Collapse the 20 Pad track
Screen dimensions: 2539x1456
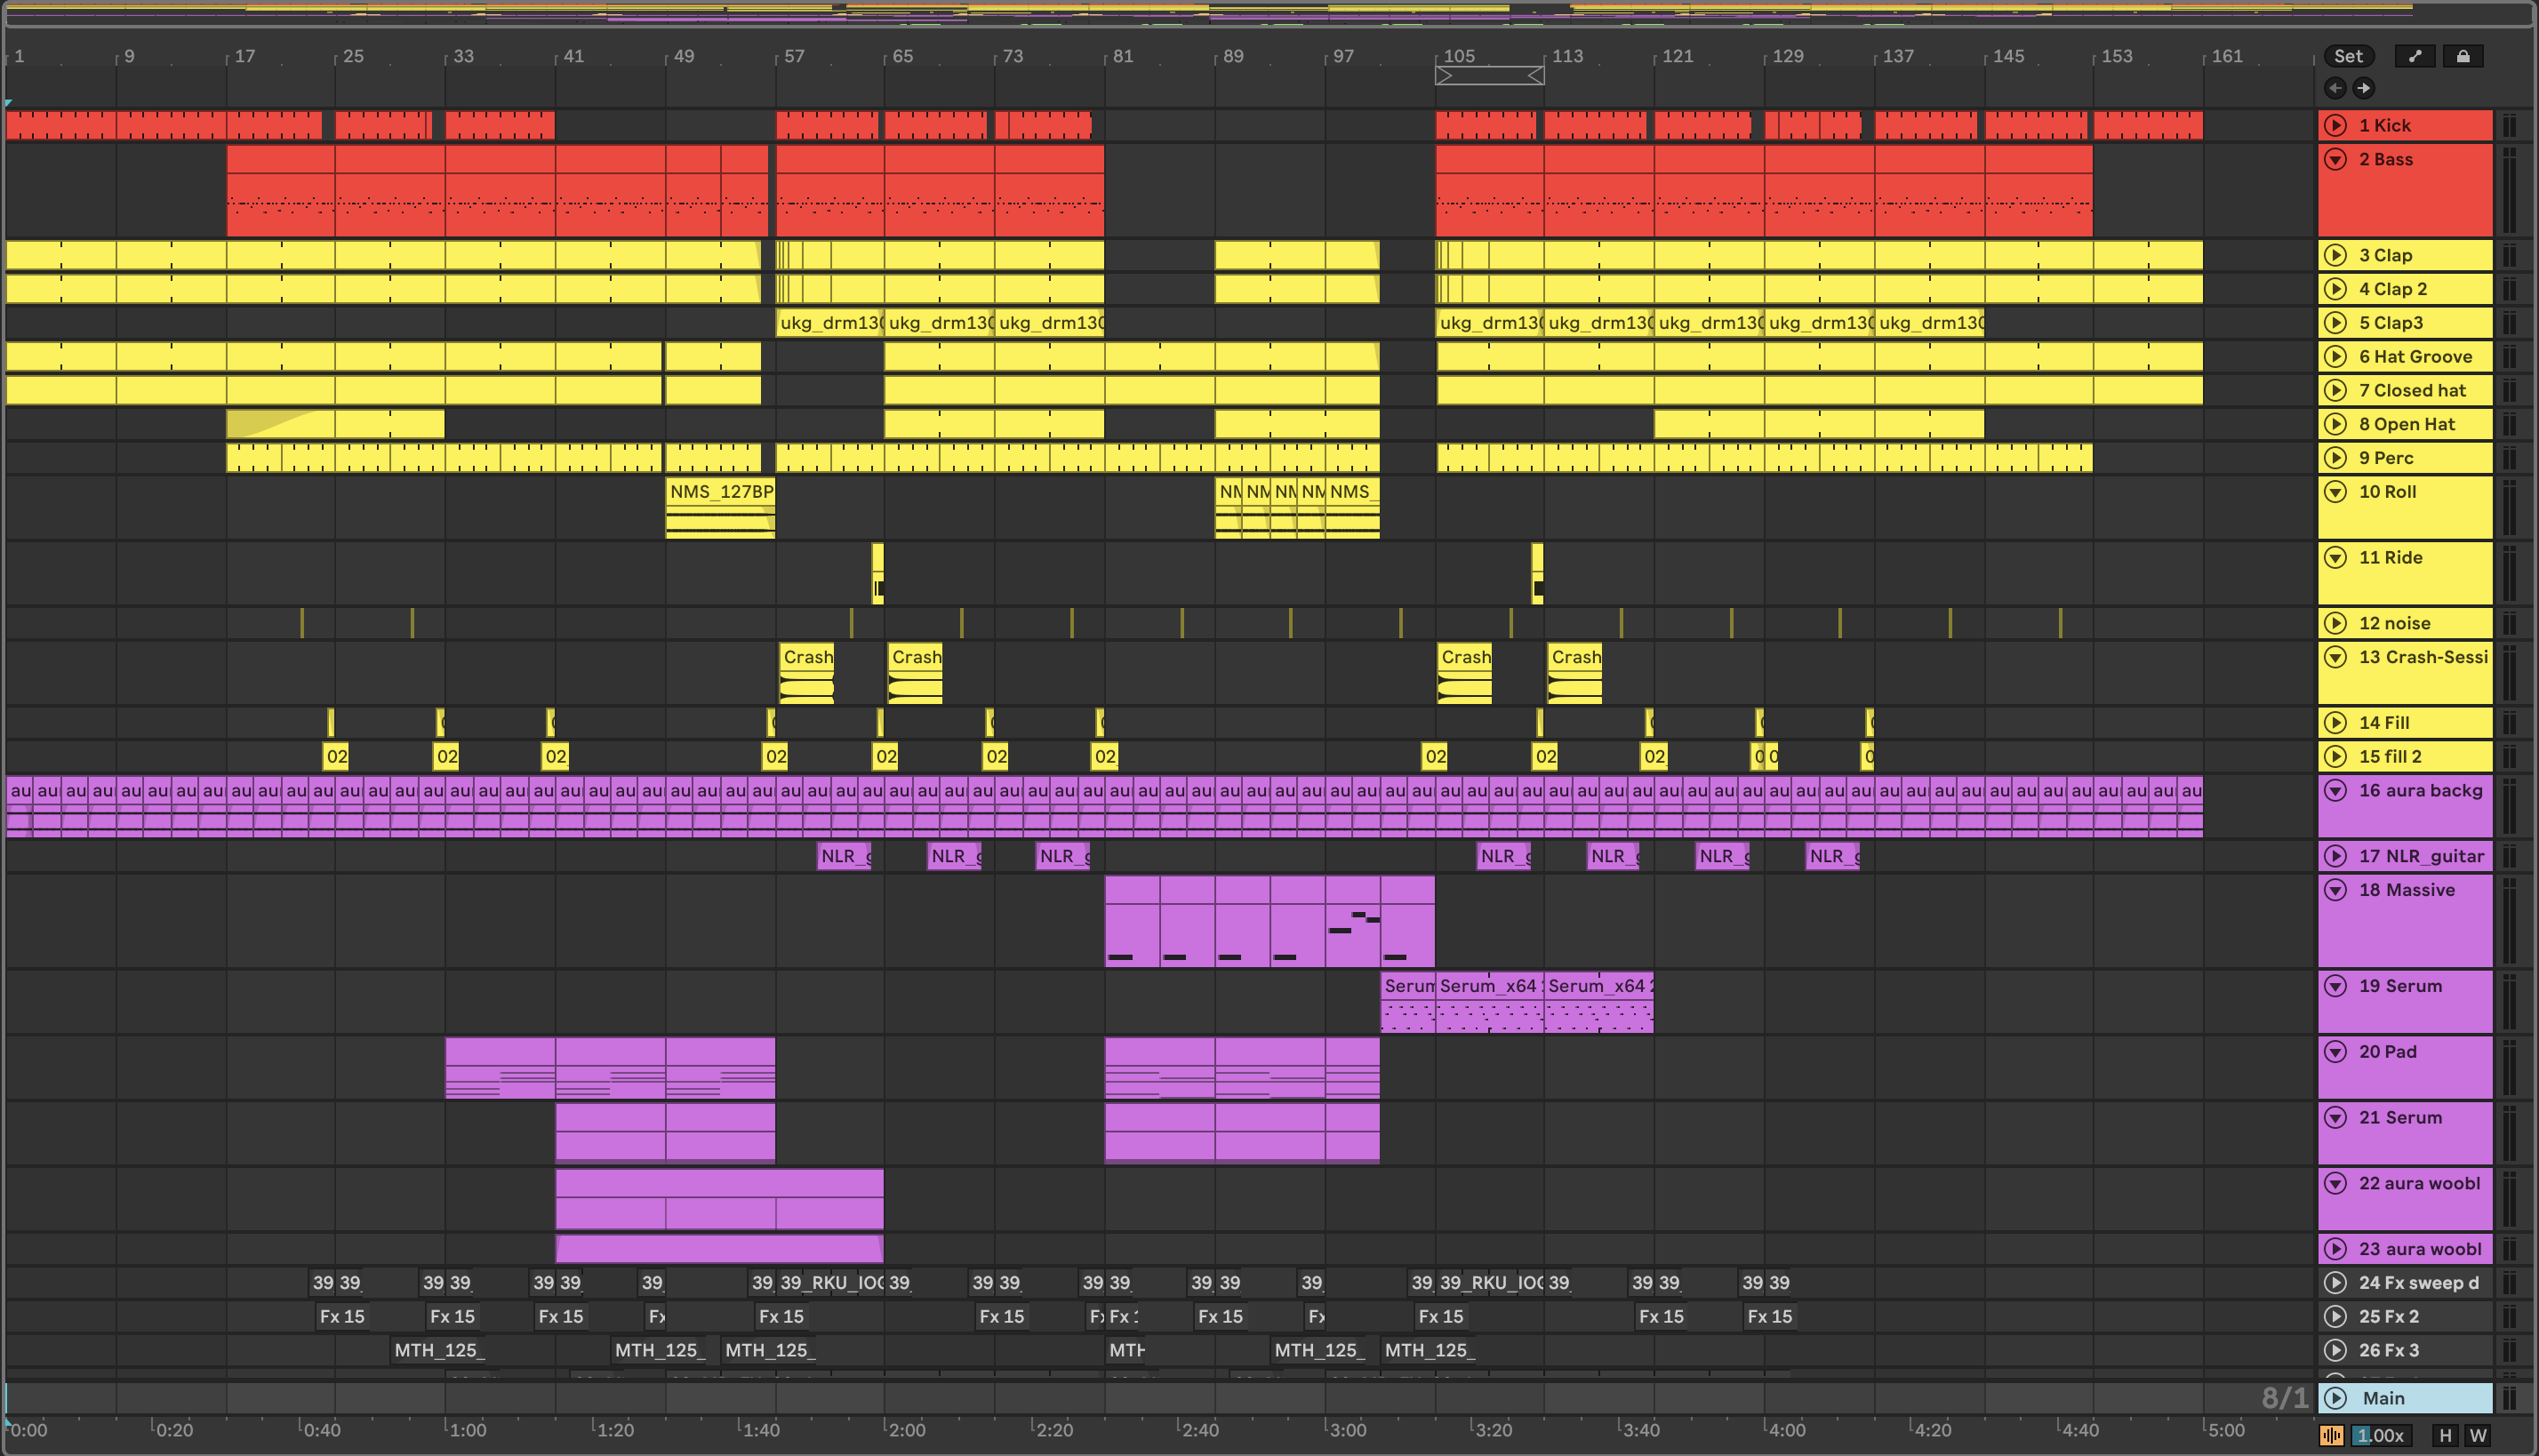pyautogui.click(x=2336, y=1052)
